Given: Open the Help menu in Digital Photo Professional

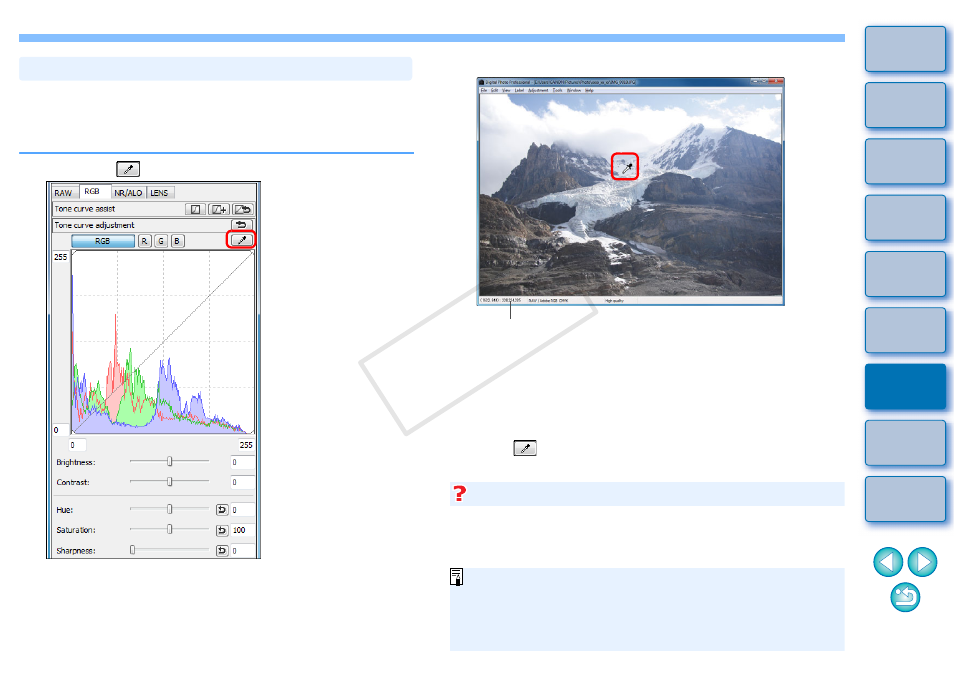Looking at the screenshot, I should tap(590, 90).
